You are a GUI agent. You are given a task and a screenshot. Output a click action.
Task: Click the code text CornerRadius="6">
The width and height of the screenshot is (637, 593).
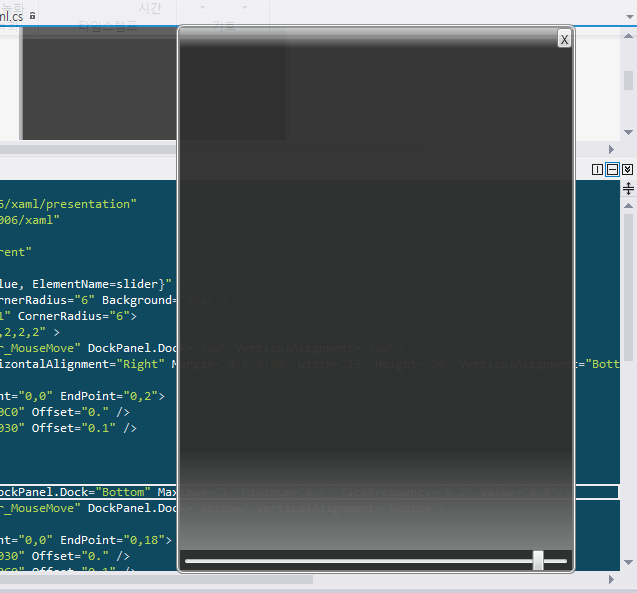77,316
